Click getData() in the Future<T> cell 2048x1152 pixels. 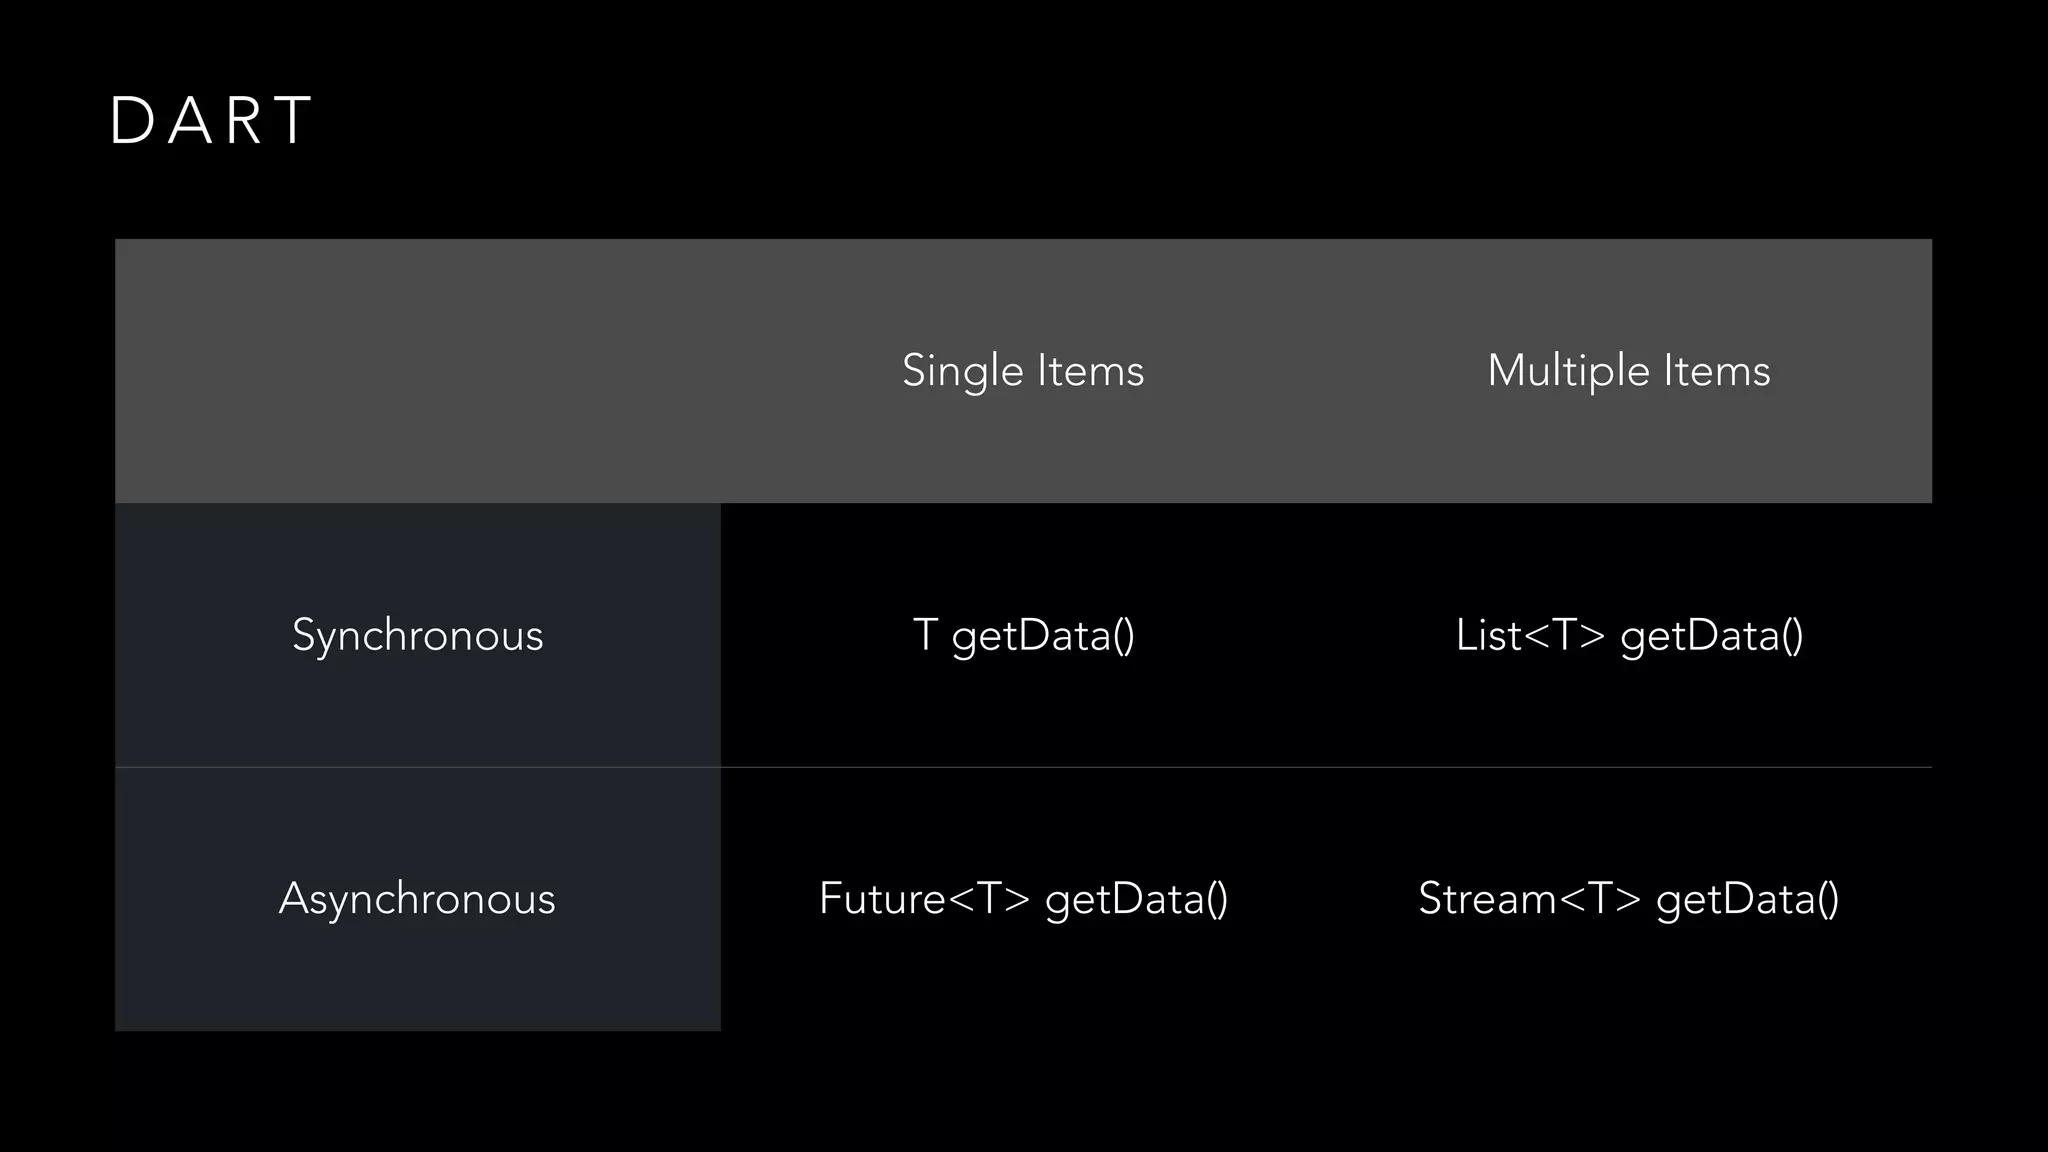pyautogui.click(x=1136, y=898)
